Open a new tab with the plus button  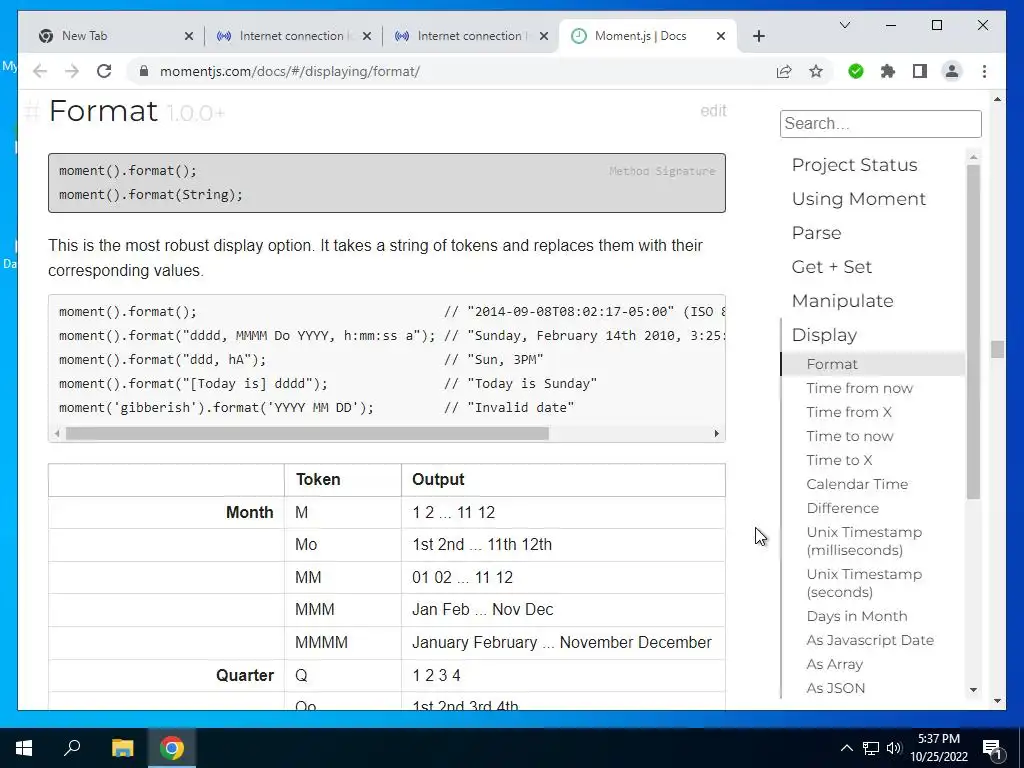pyautogui.click(x=758, y=36)
